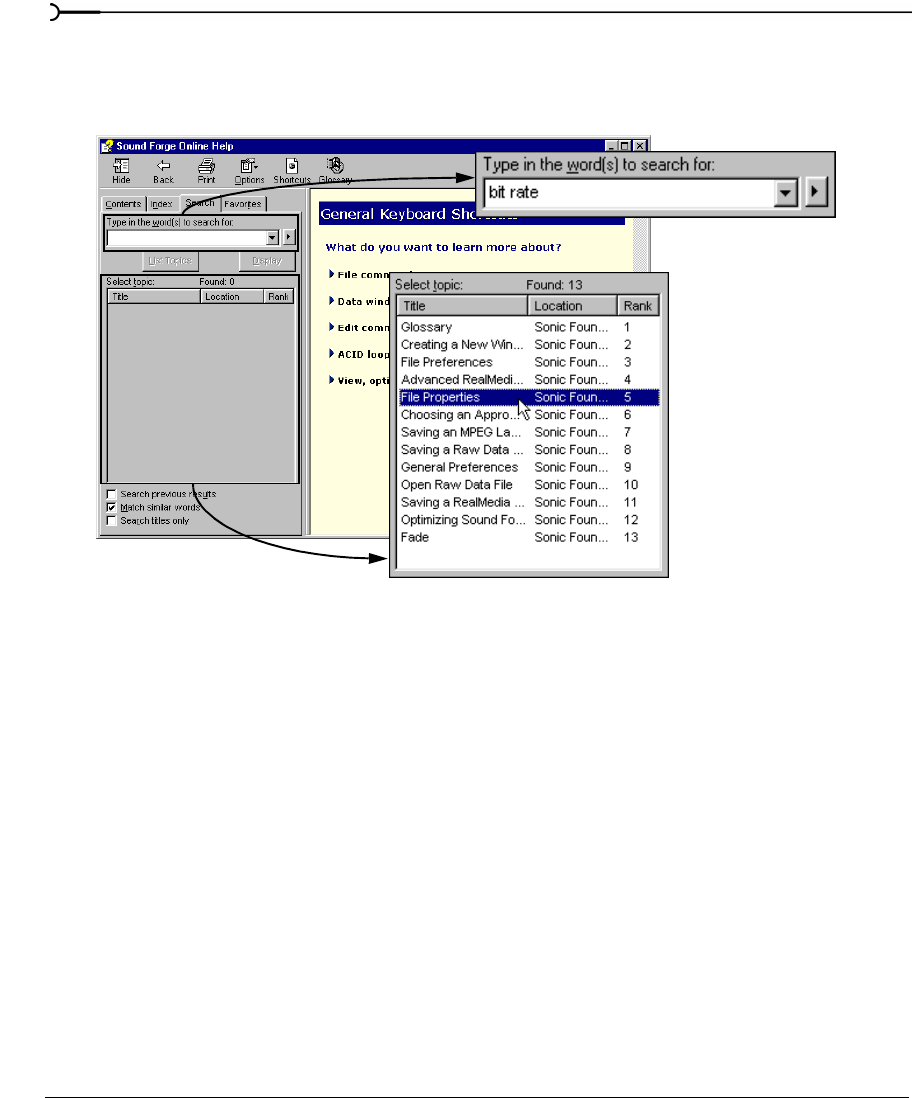The height and width of the screenshot is (1098, 912).
Task: Click the enlarged 'bit rate' search field
Action: [628, 192]
